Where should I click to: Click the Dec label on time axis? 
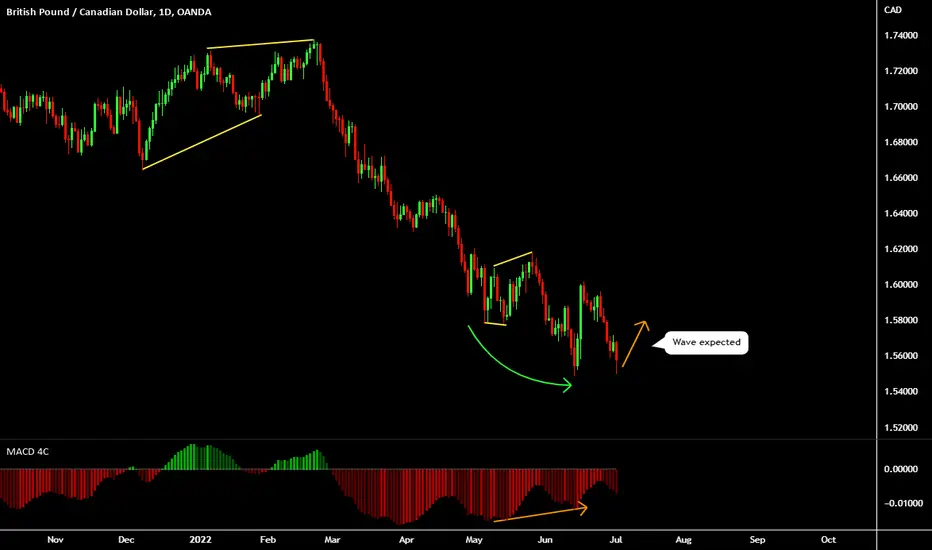pyautogui.click(x=126, y=540)
